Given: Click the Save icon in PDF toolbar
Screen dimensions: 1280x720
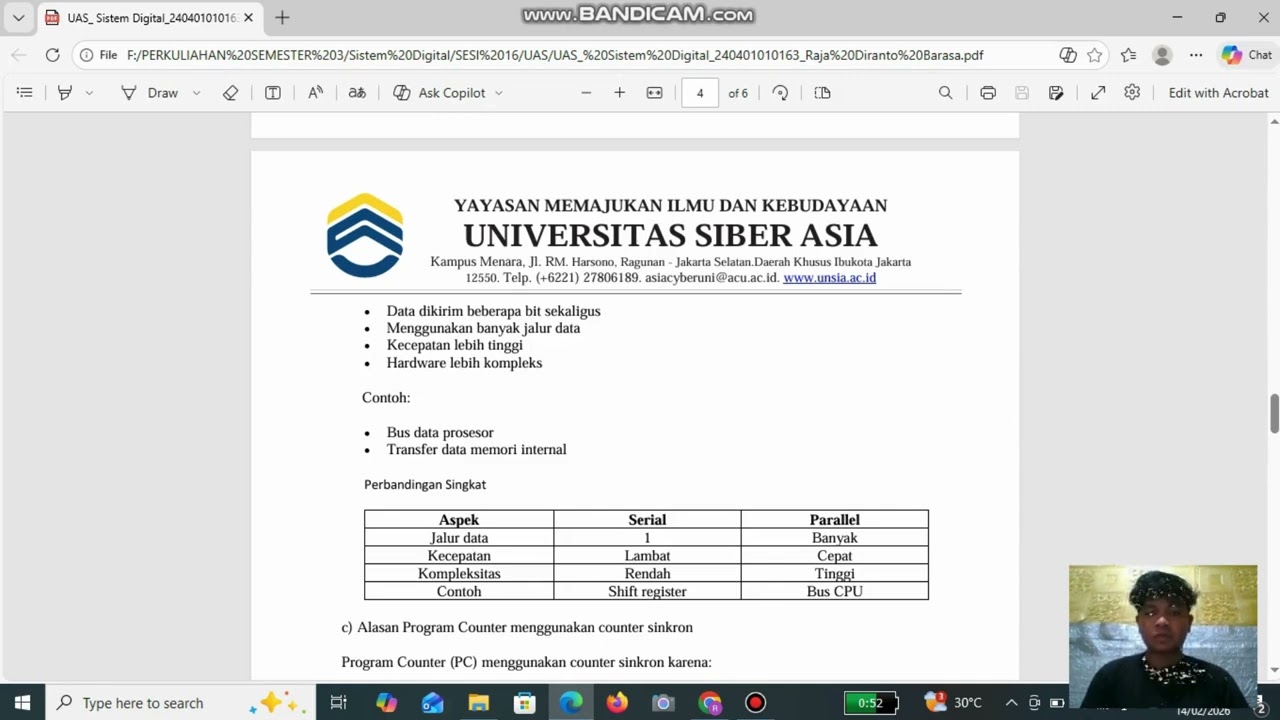Looking at the screenshot, I should coord(1022,93).
